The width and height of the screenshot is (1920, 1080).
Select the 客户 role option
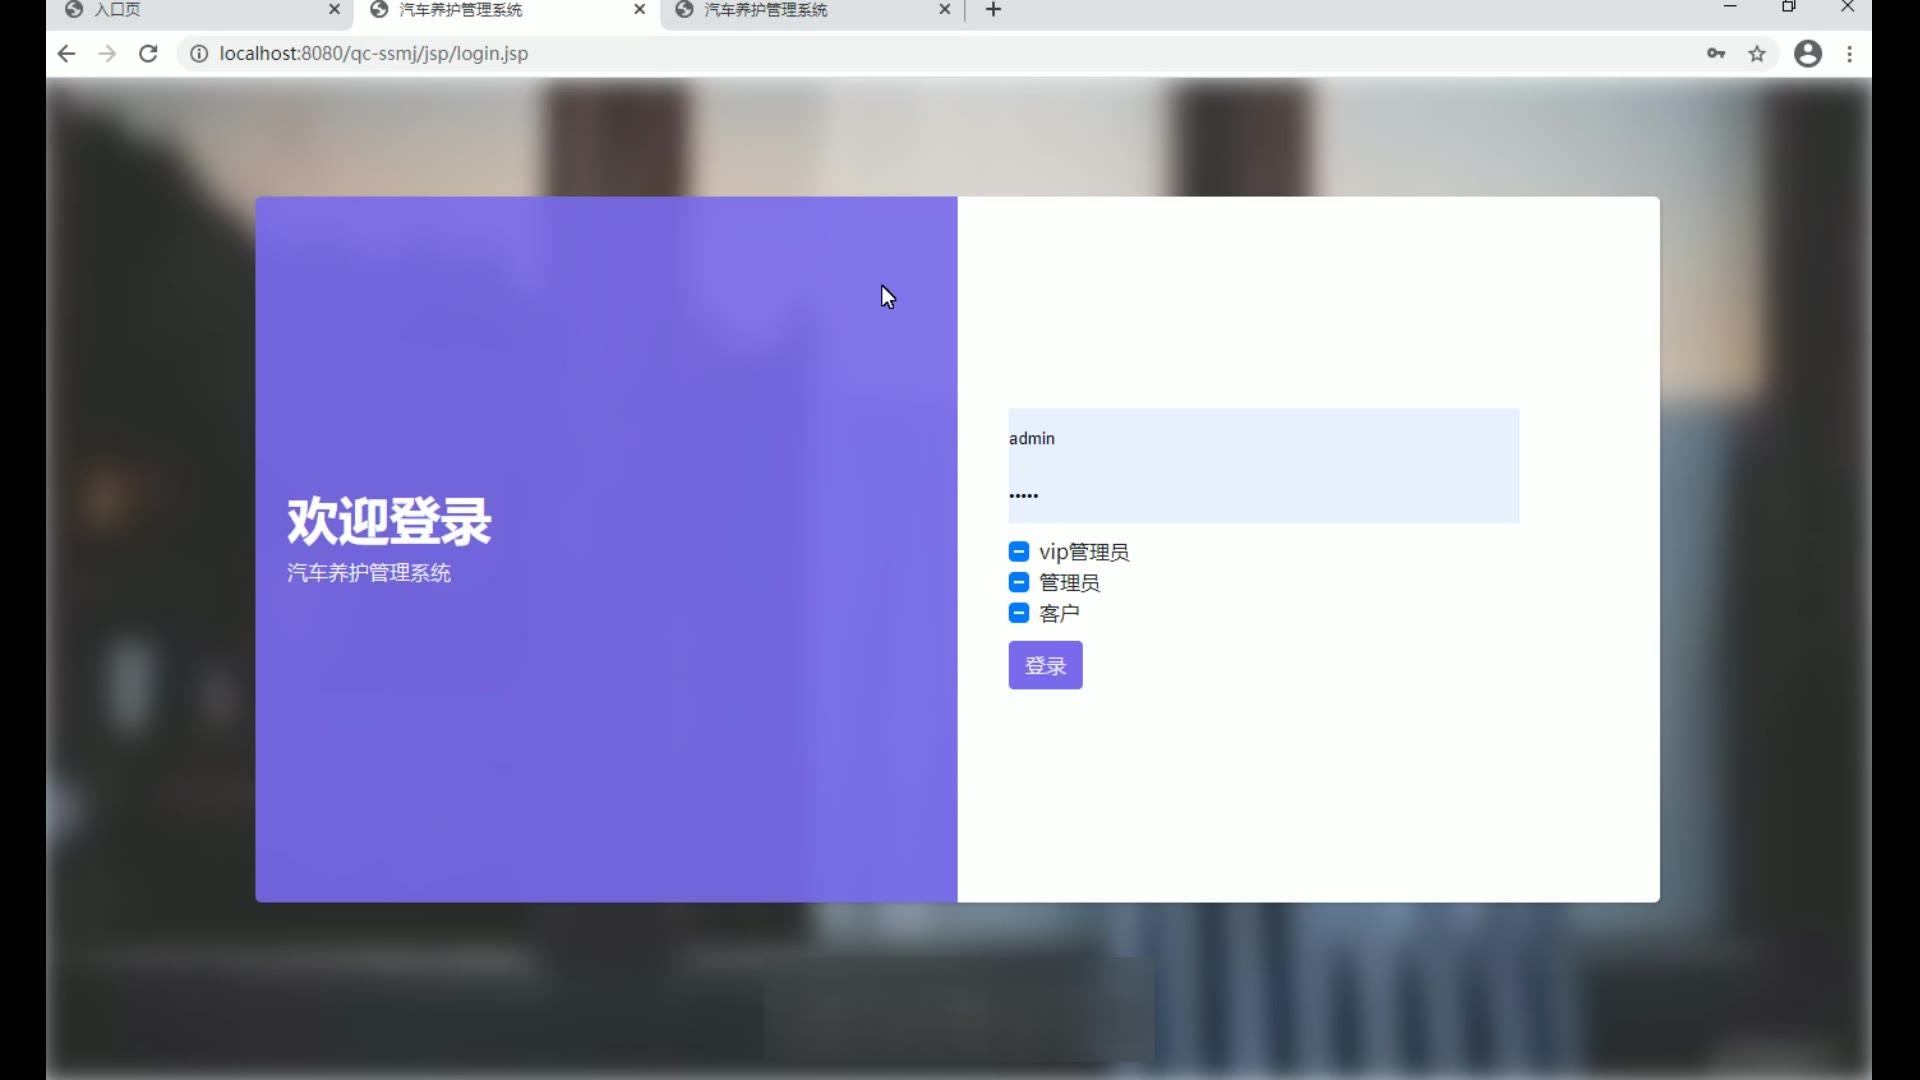(x=1019, y=613)
